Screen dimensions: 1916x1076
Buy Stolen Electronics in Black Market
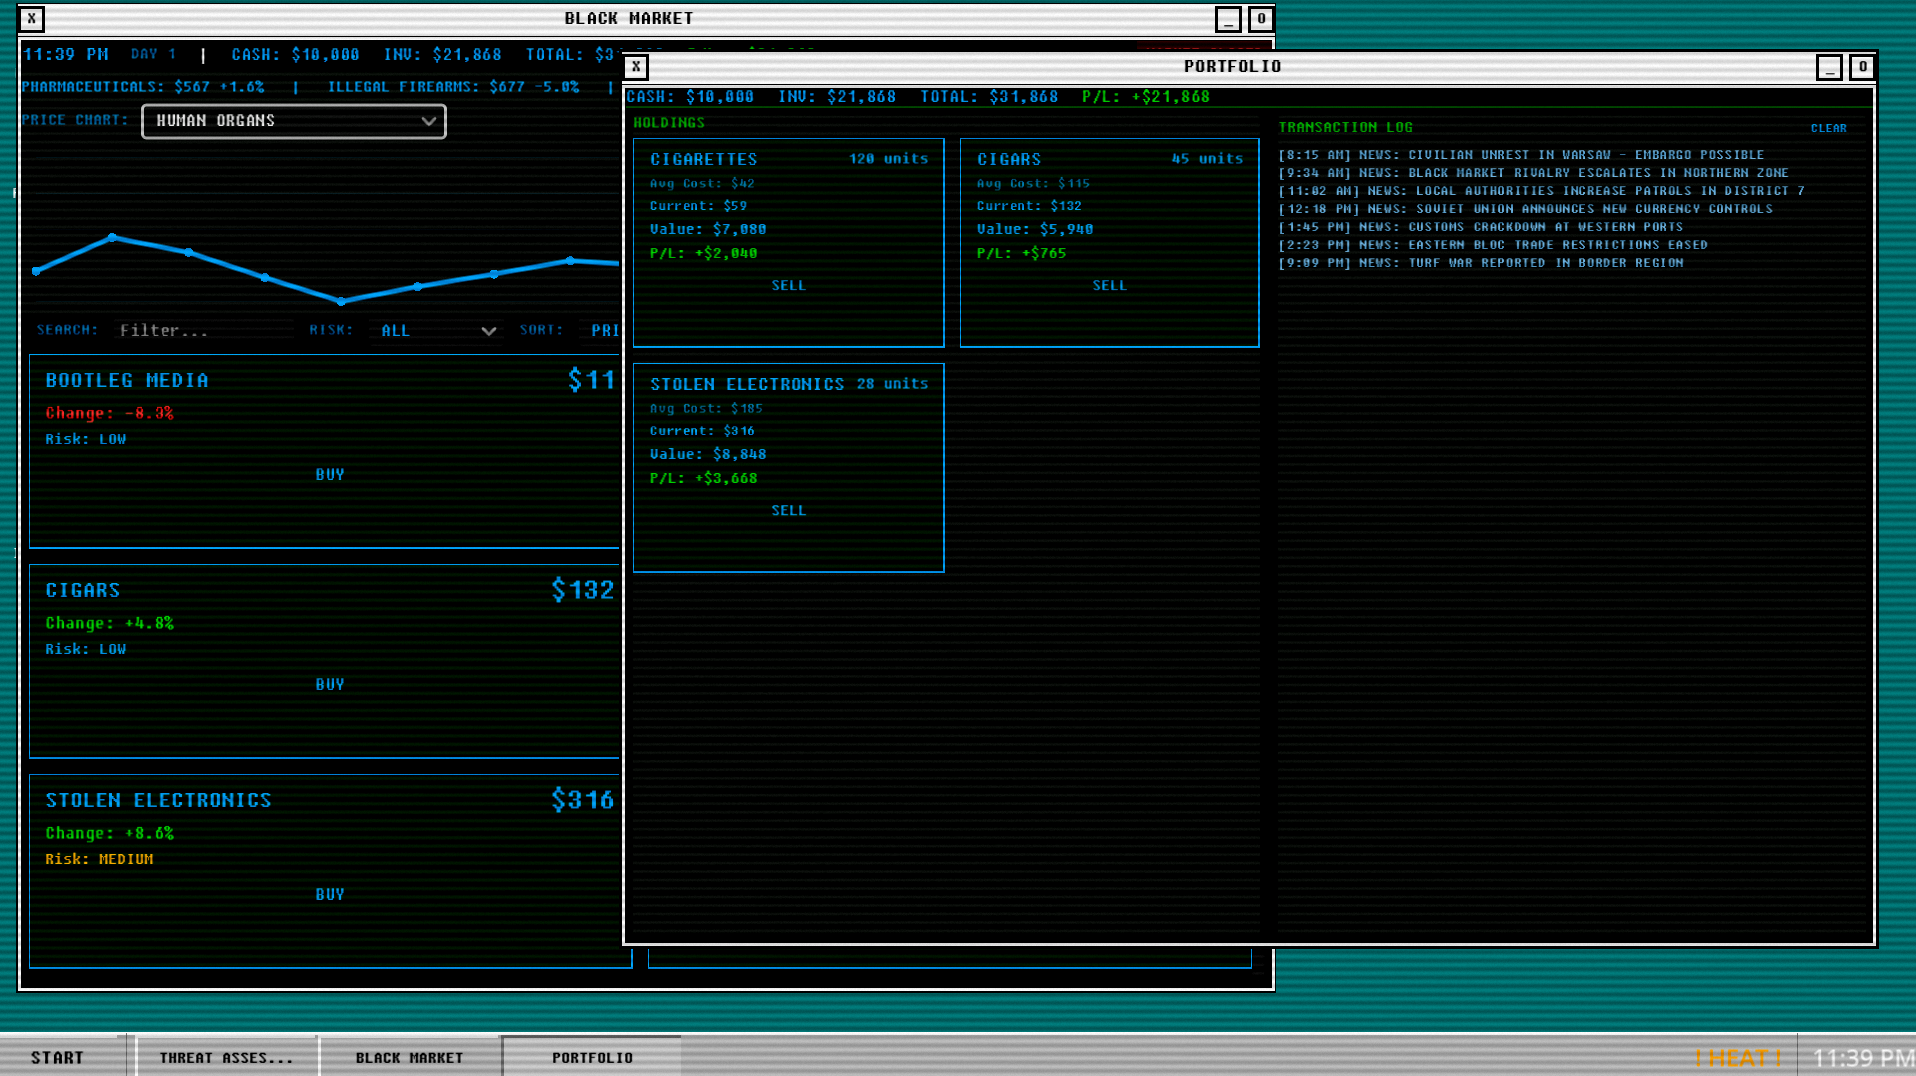tap(330, 895)
